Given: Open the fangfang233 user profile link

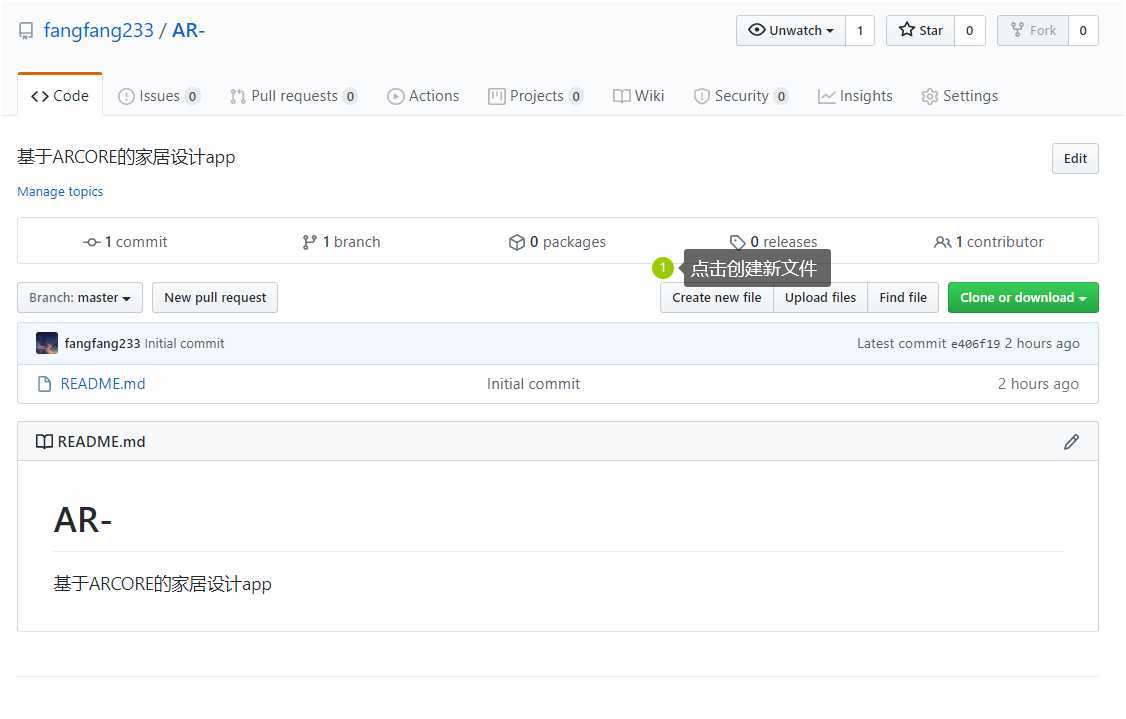Looking at the screenshot, I should point(98,30).
